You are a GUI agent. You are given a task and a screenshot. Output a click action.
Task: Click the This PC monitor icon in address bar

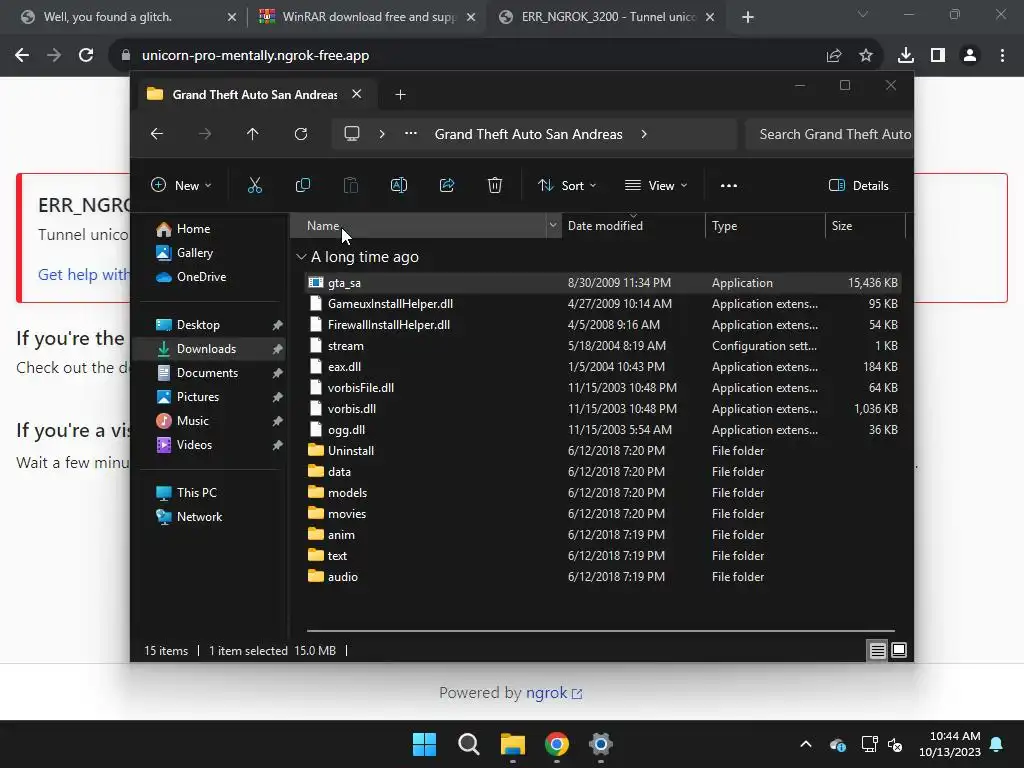pyautogui.click(x=352, y=134)
